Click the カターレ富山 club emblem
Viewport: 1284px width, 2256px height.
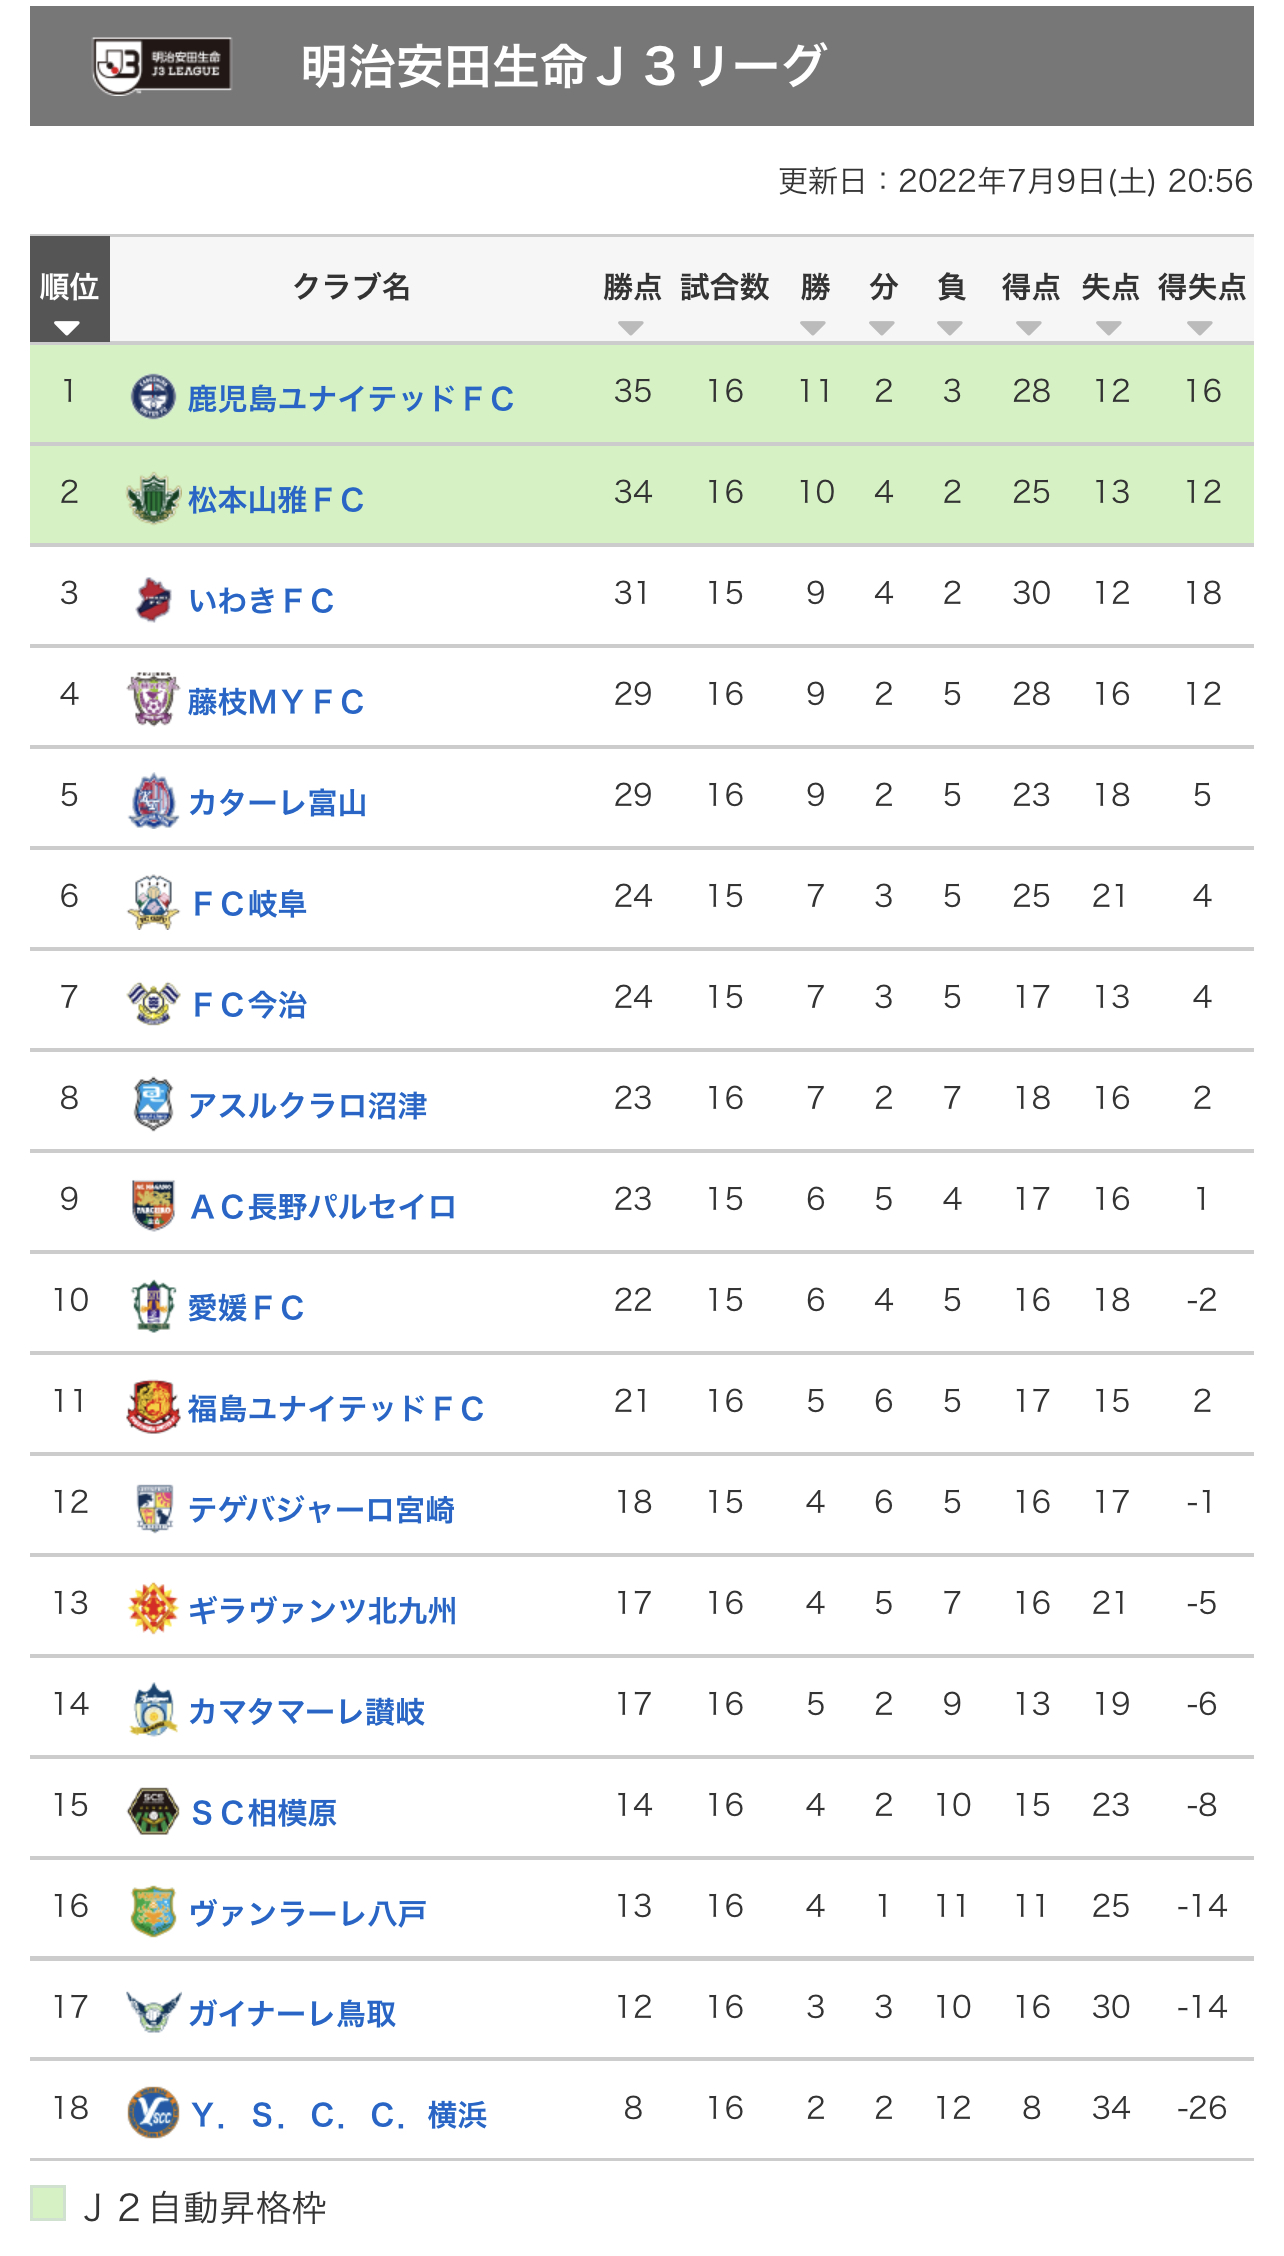tap(153, 801)
